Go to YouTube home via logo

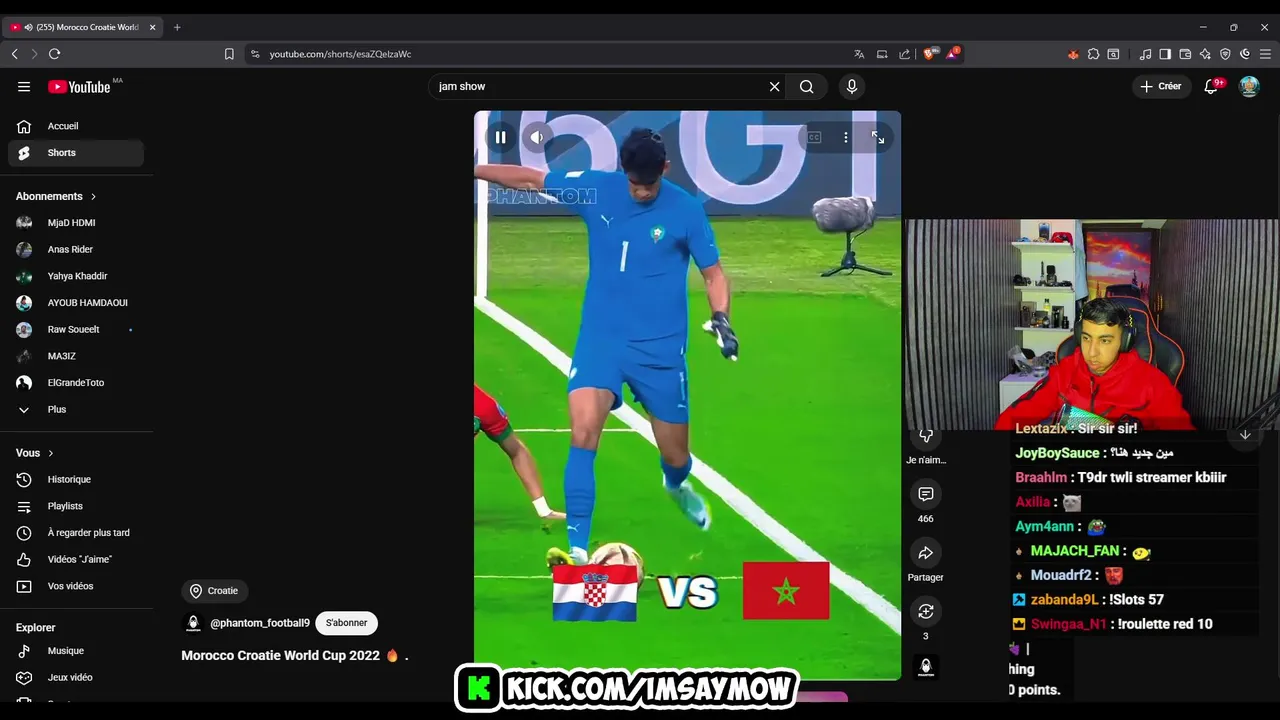point(79,87)
